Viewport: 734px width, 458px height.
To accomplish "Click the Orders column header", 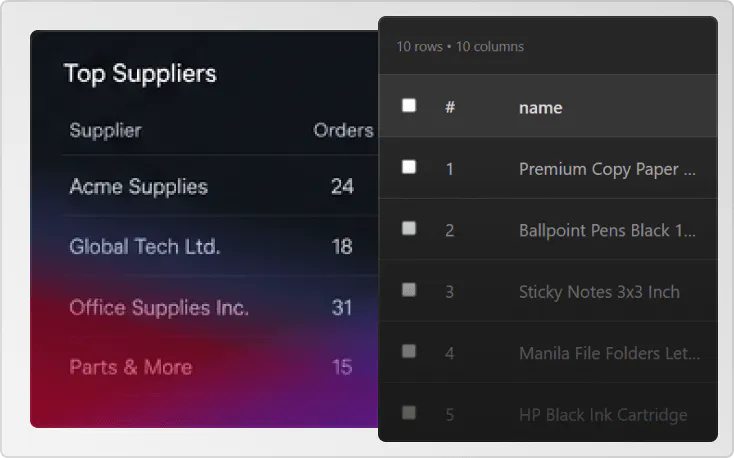I will click(344, 130).
